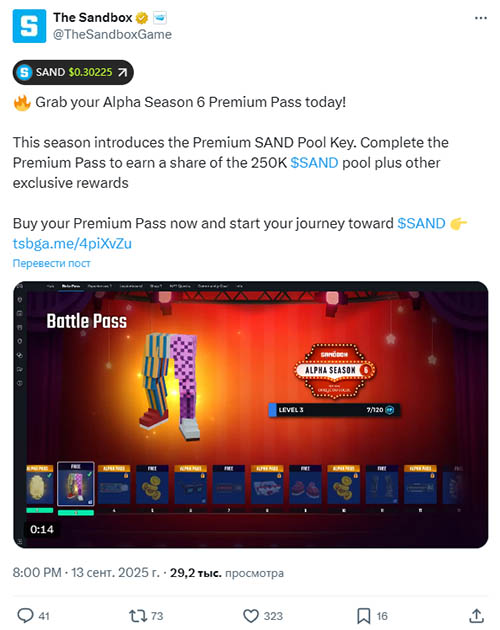Click the affiliate badge next to verified icon
The height and width of the screenshot is (630, 500).
click(160, 18)
